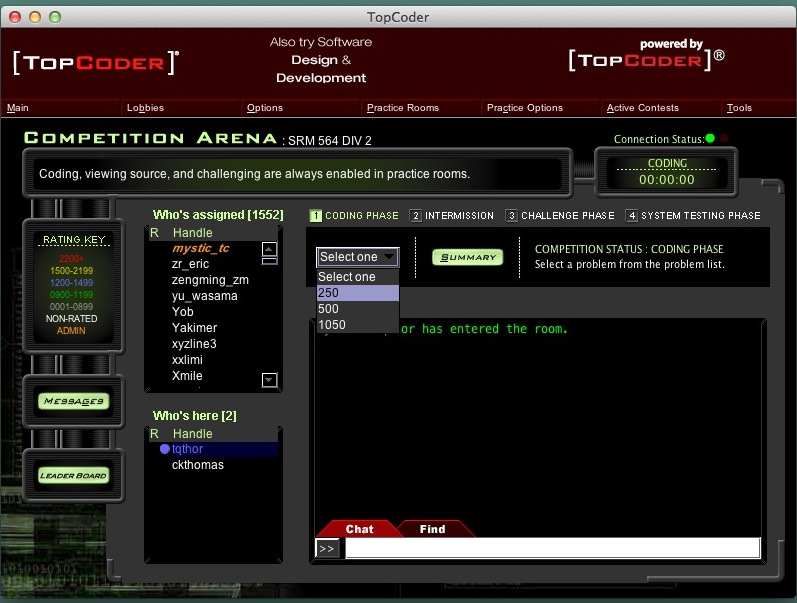Open the Practice Rooms menu
Viewport: 797px width, 603px height.
click(x=402, y=108)
